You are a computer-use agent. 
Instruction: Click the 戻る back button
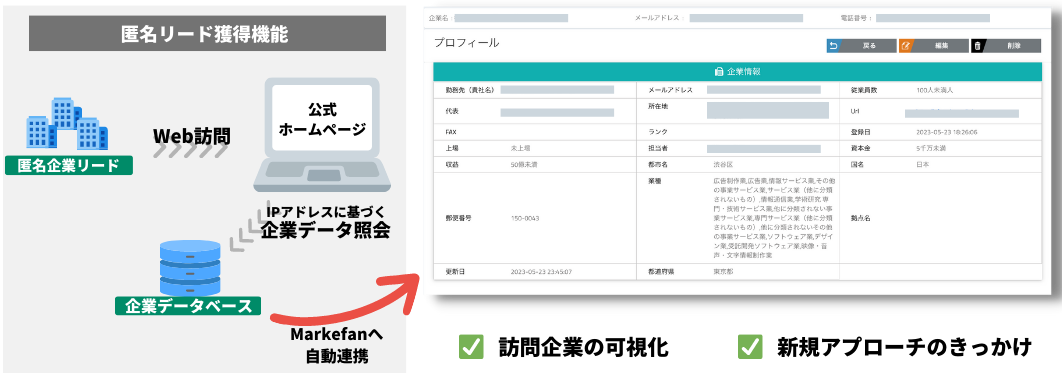click(x=862, y=46)
